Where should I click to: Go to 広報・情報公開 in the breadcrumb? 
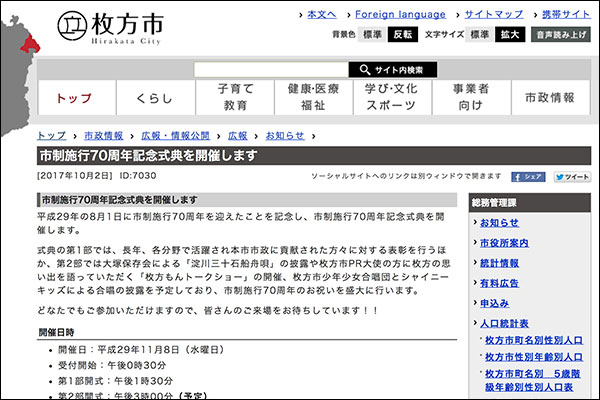click(175, 135)
